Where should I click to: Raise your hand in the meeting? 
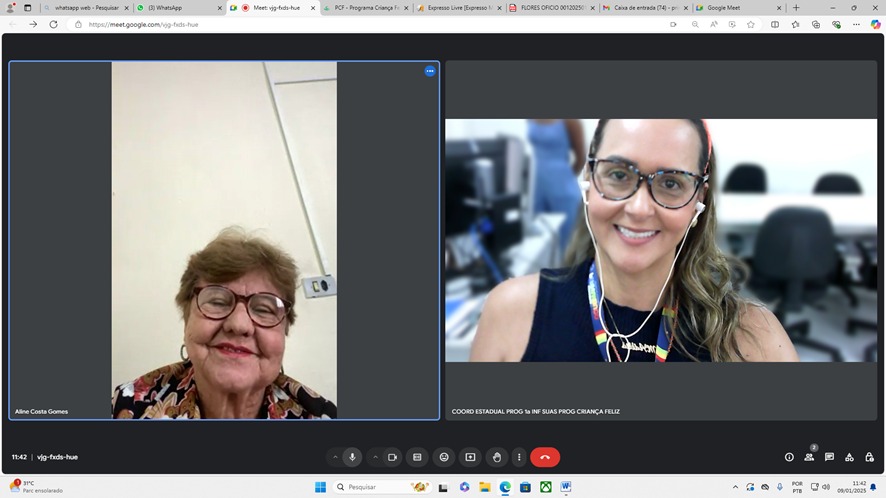496,457
